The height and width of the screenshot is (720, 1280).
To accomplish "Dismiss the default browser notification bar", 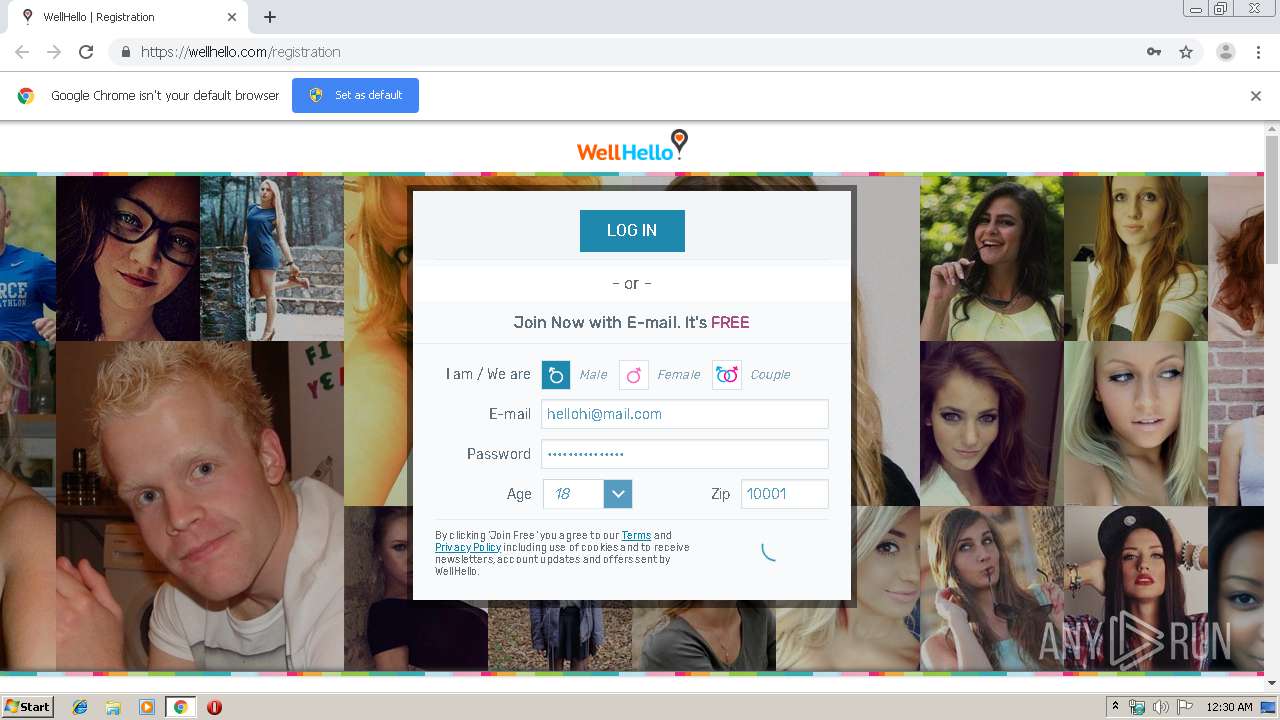I will point(1256,96).
